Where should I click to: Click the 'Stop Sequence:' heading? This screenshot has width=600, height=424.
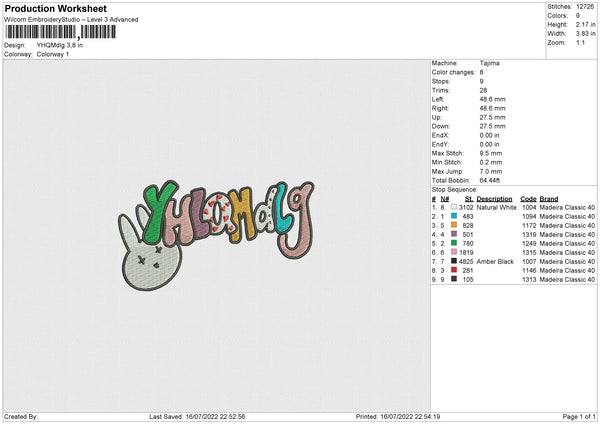455,190
